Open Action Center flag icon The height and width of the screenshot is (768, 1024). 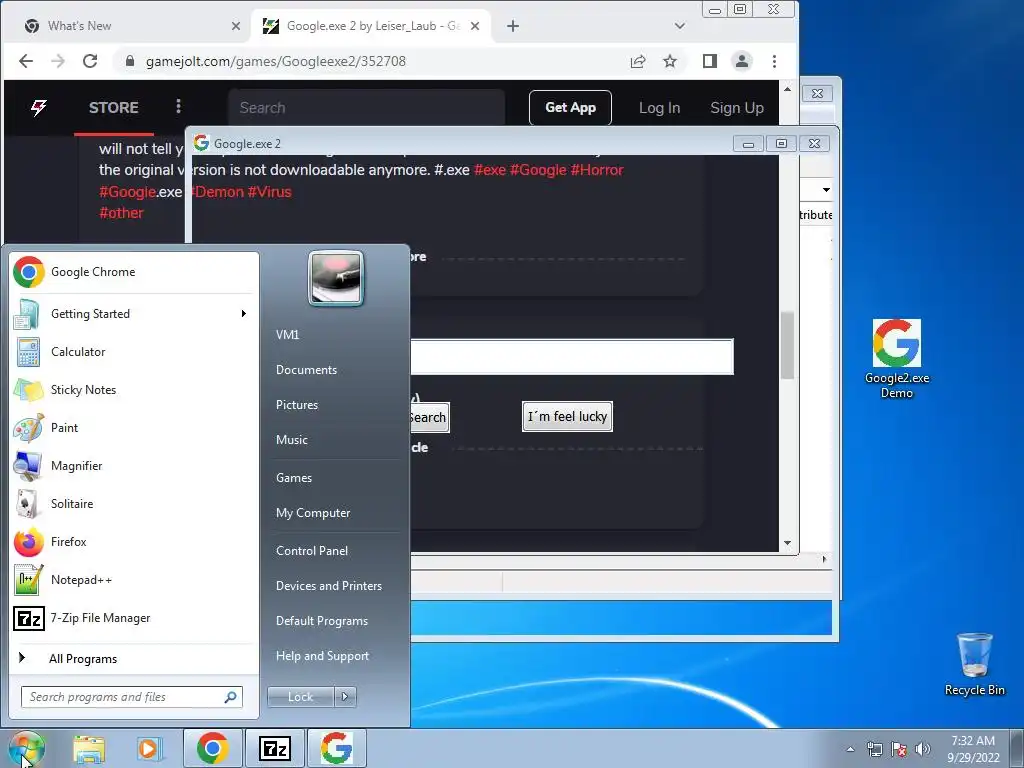coord(899,749)
